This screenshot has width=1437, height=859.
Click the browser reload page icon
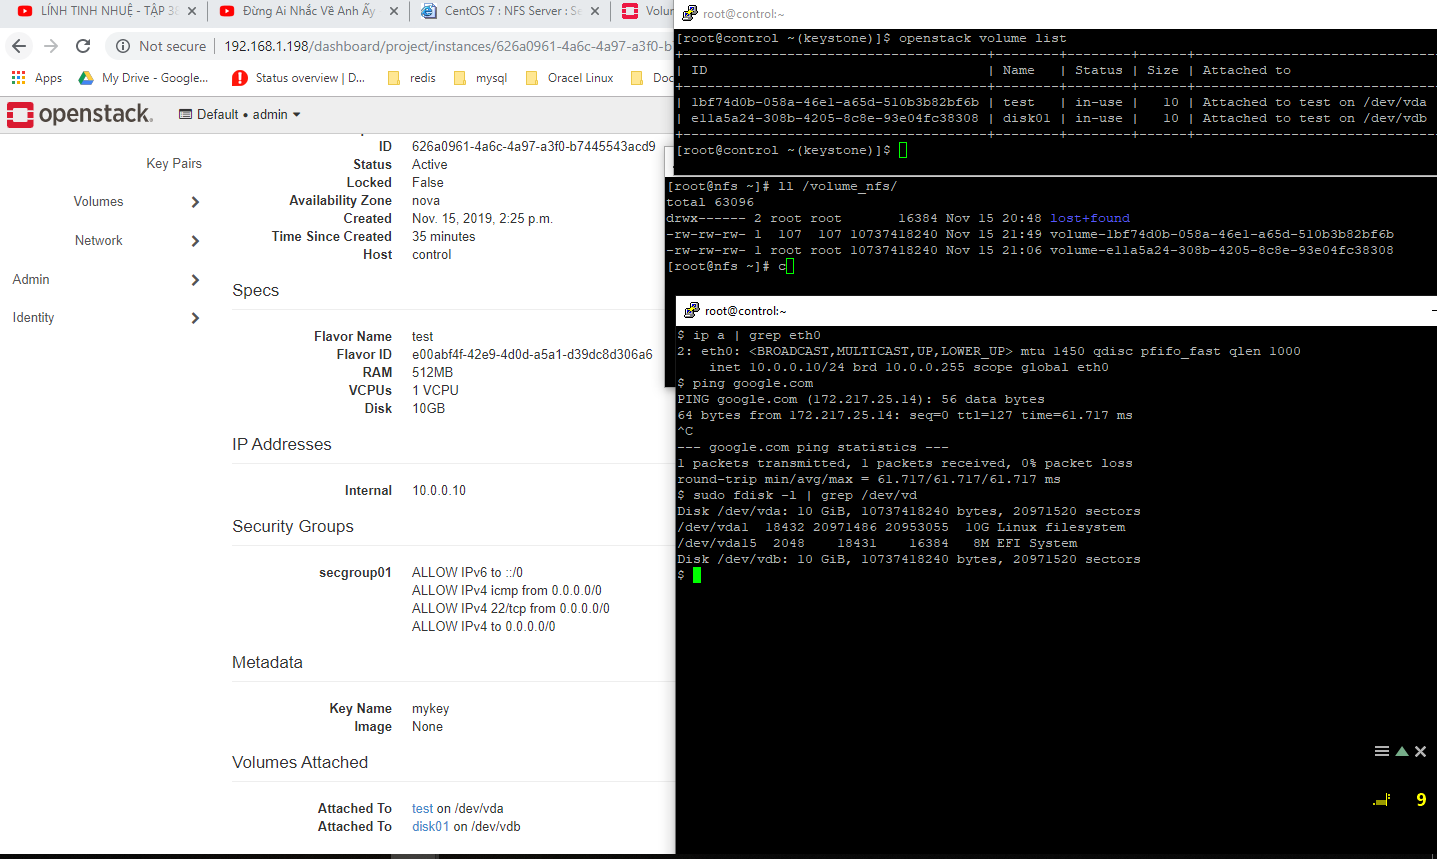click(83, 46)
